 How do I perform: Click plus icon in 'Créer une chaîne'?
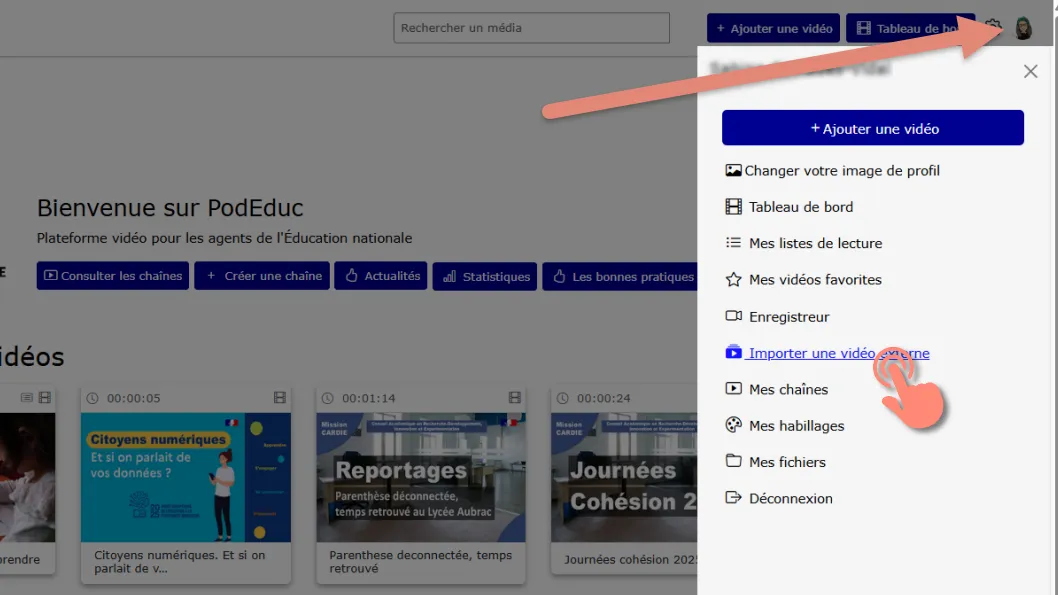pyautogui.click(x=211, y=276)
